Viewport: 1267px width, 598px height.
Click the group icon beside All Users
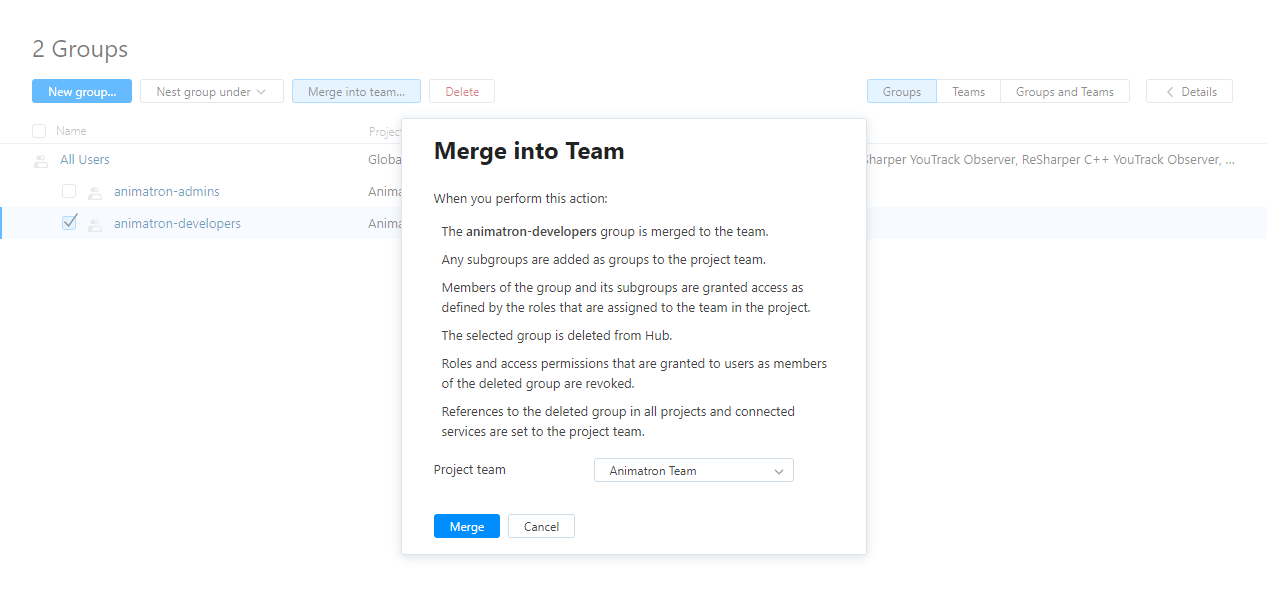40,159
